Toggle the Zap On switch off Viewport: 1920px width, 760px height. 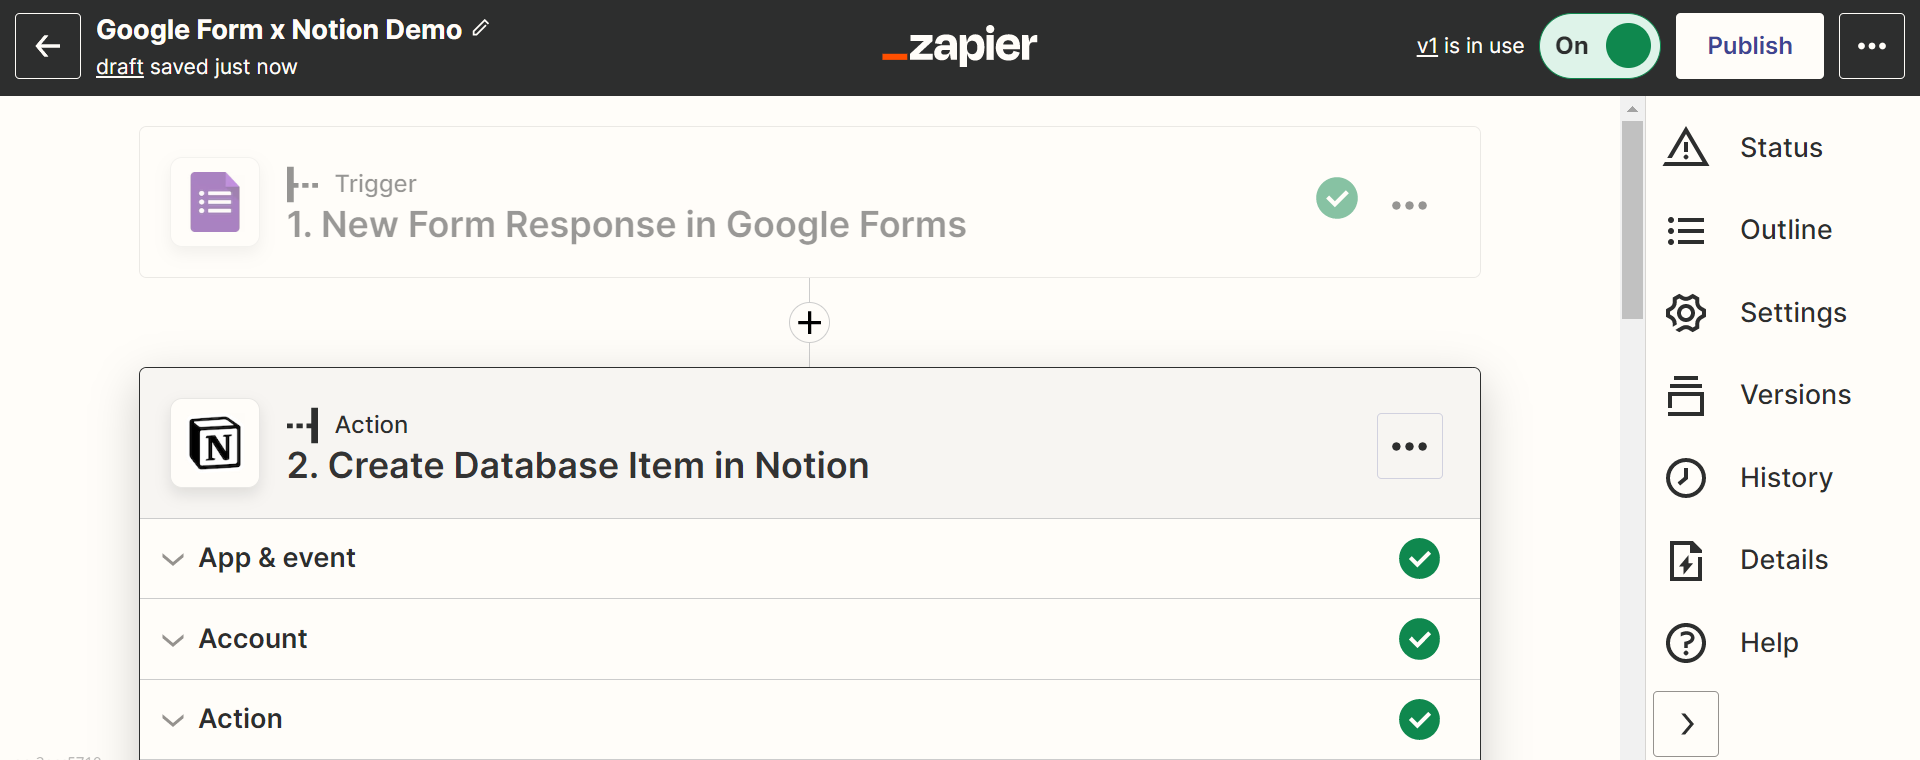(1600, 46)
